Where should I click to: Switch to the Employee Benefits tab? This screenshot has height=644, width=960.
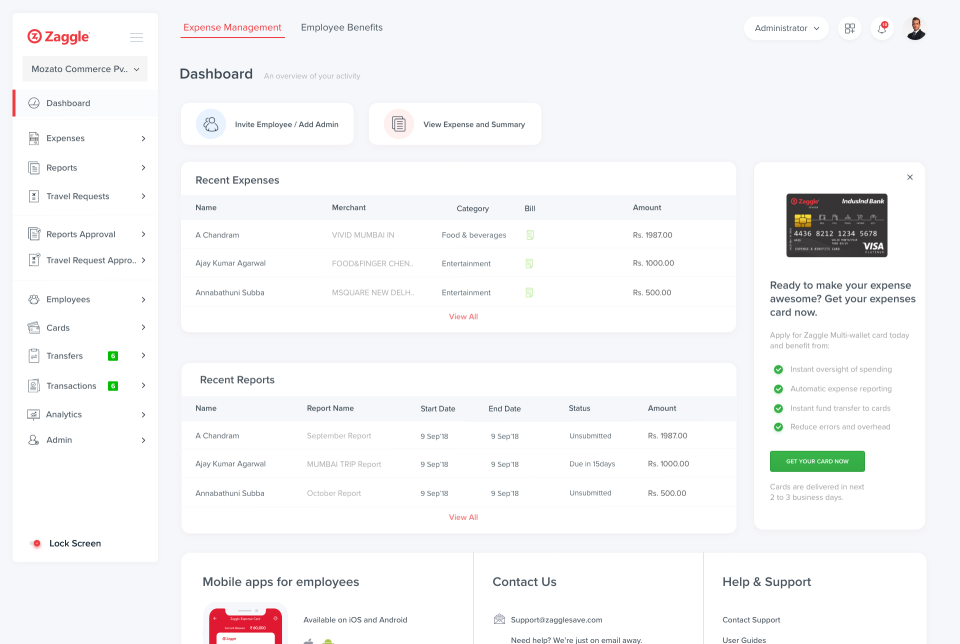[342, 27]
